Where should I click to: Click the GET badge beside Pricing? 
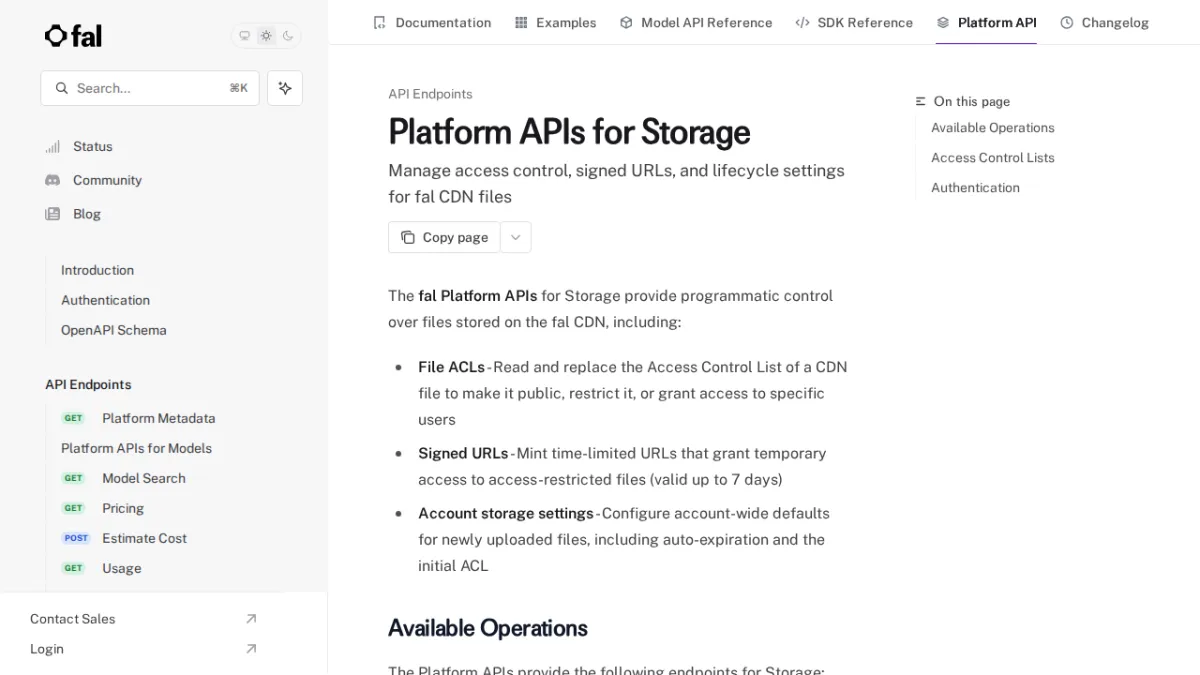coord(74,508)
